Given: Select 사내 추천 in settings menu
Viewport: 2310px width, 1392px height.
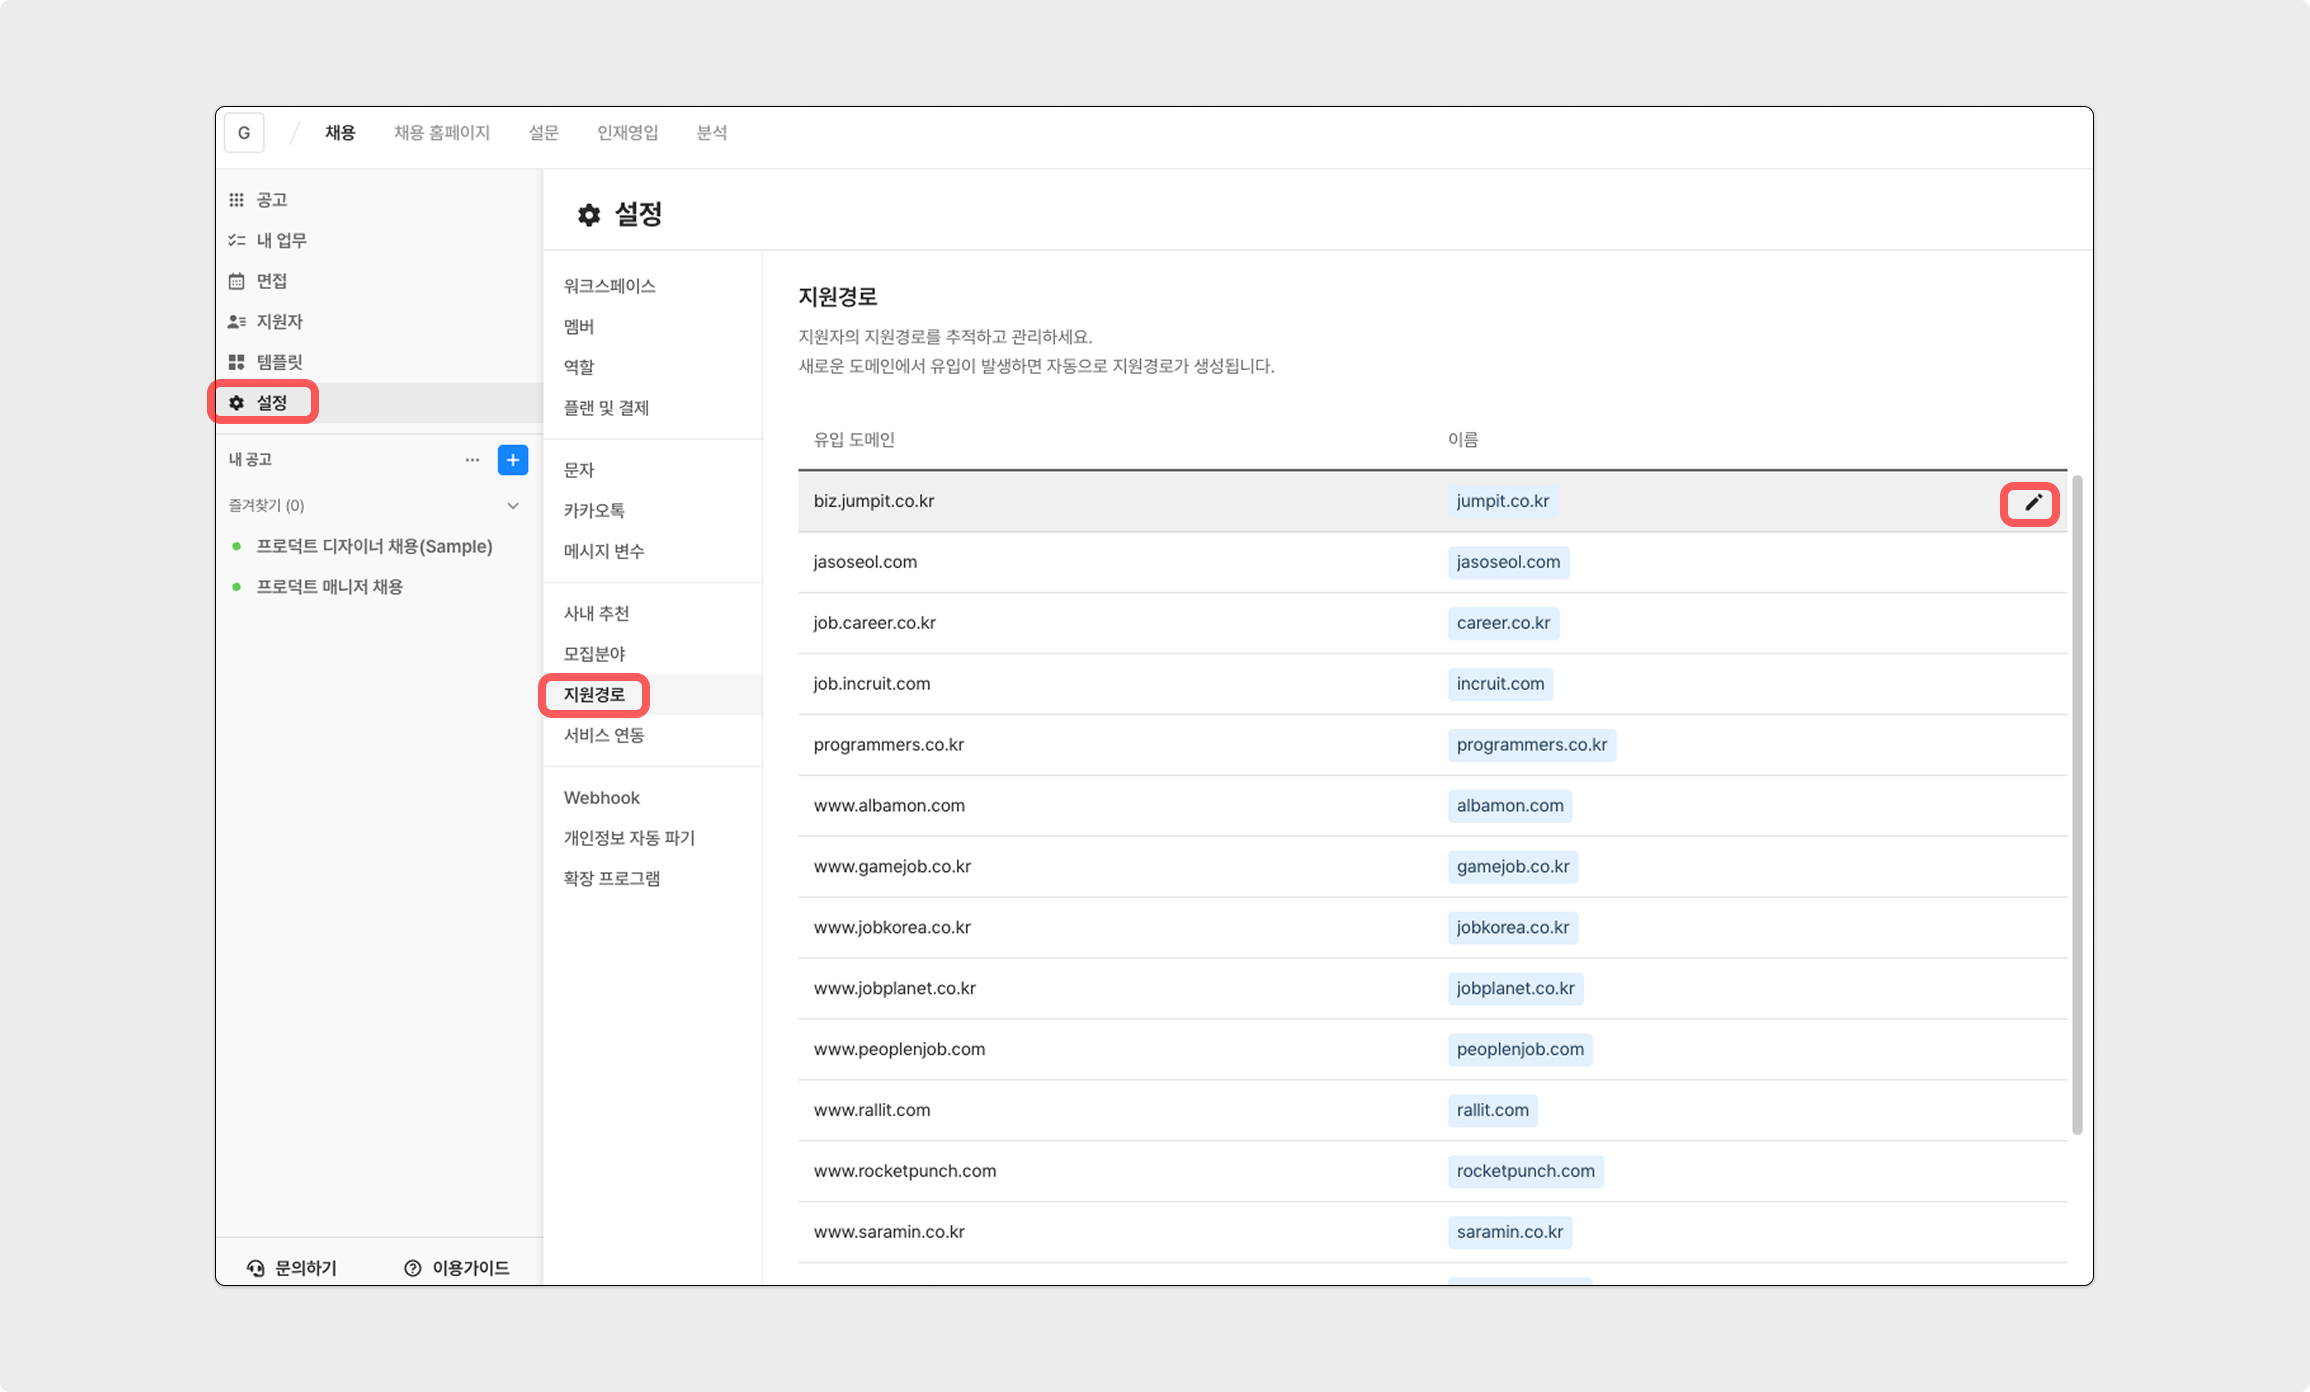Looking at the screenshot, I should [x=597, y=613].
